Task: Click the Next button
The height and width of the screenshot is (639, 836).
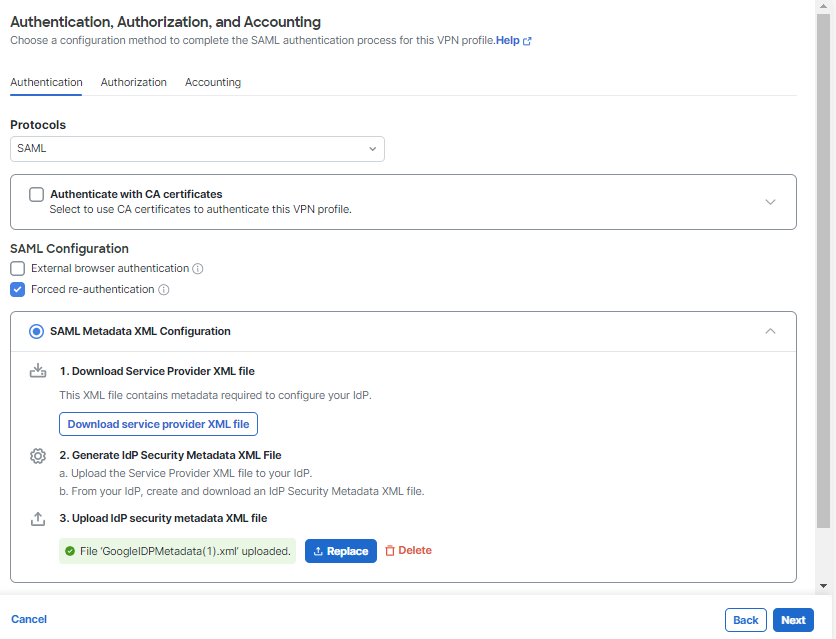Action: (793, 620)
